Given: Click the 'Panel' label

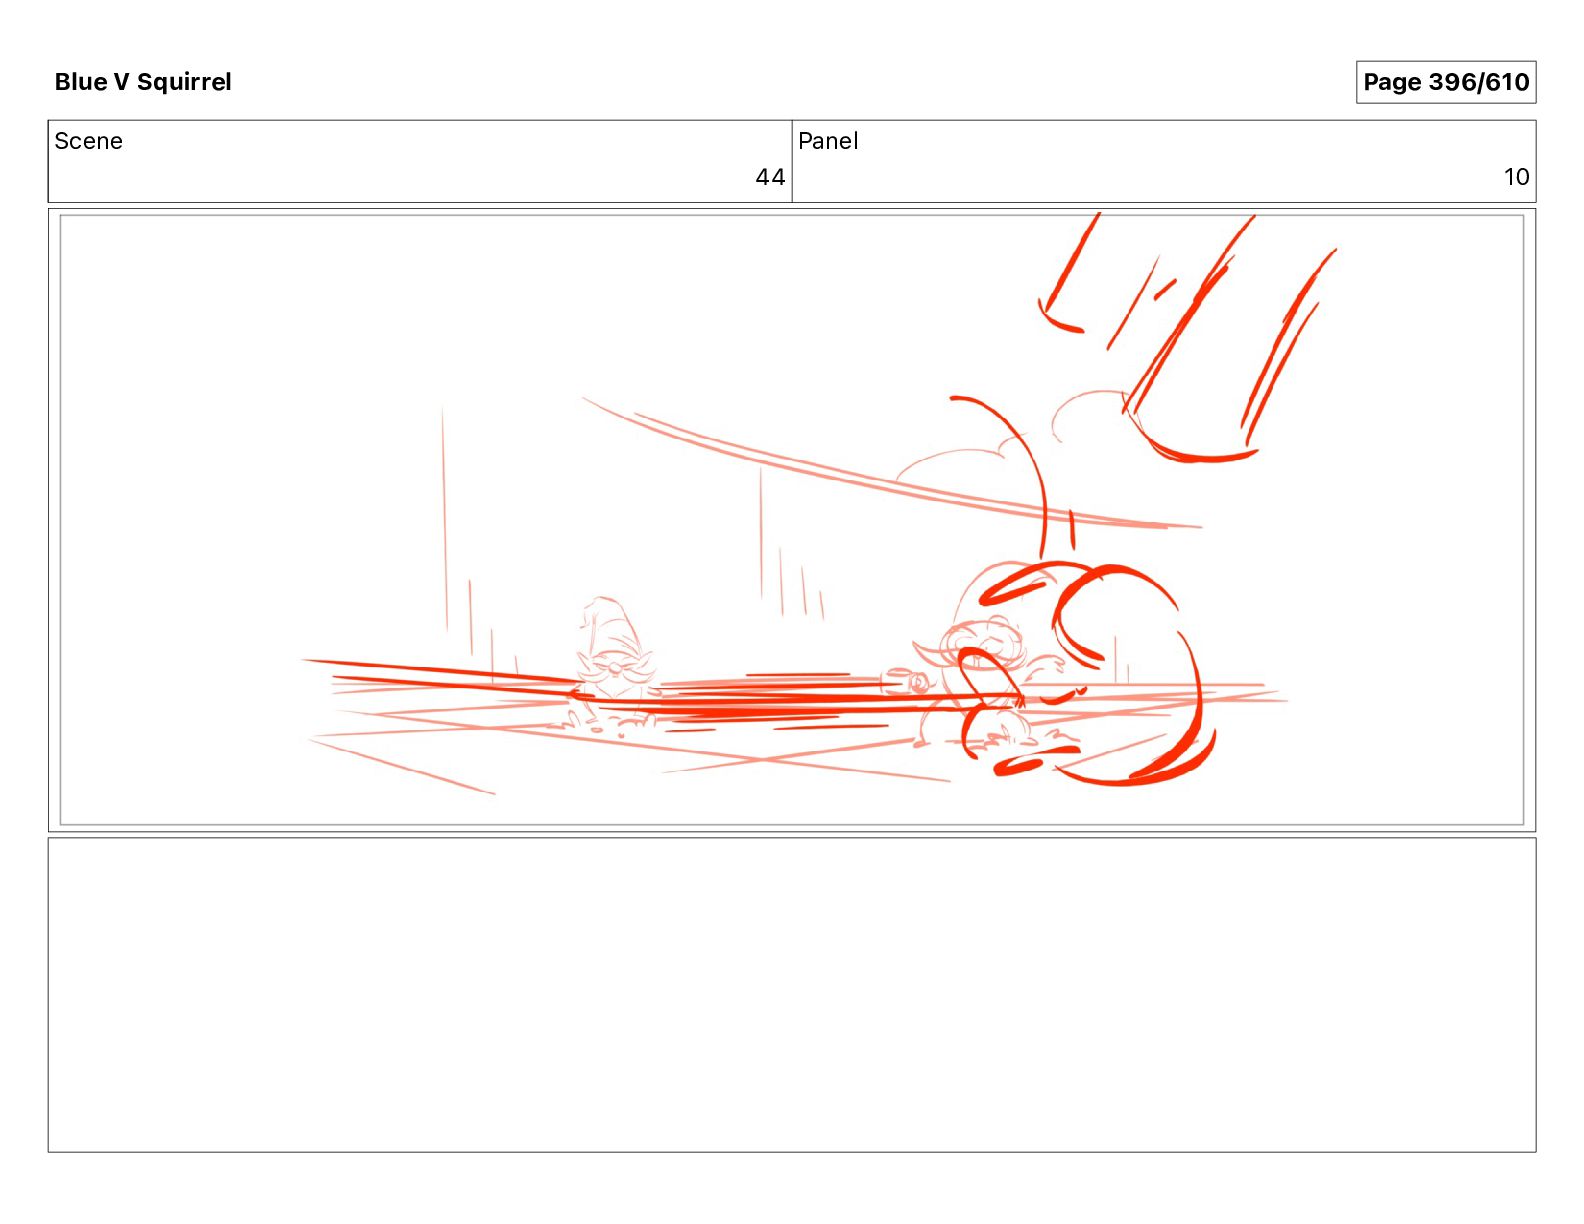Looking at the screenshot, I should 828,141.
